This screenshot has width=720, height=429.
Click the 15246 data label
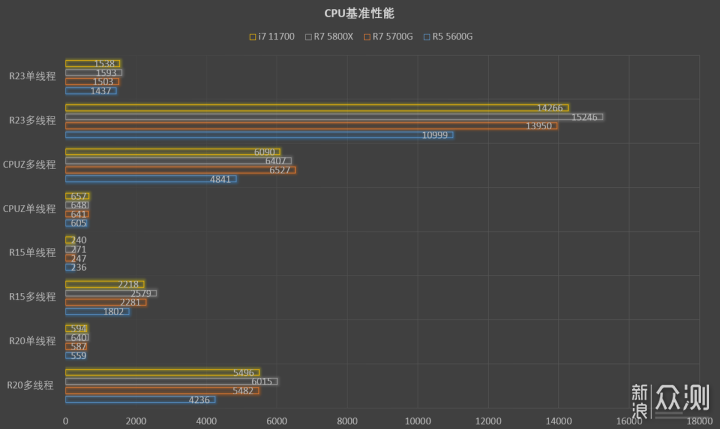pos(584,117)
